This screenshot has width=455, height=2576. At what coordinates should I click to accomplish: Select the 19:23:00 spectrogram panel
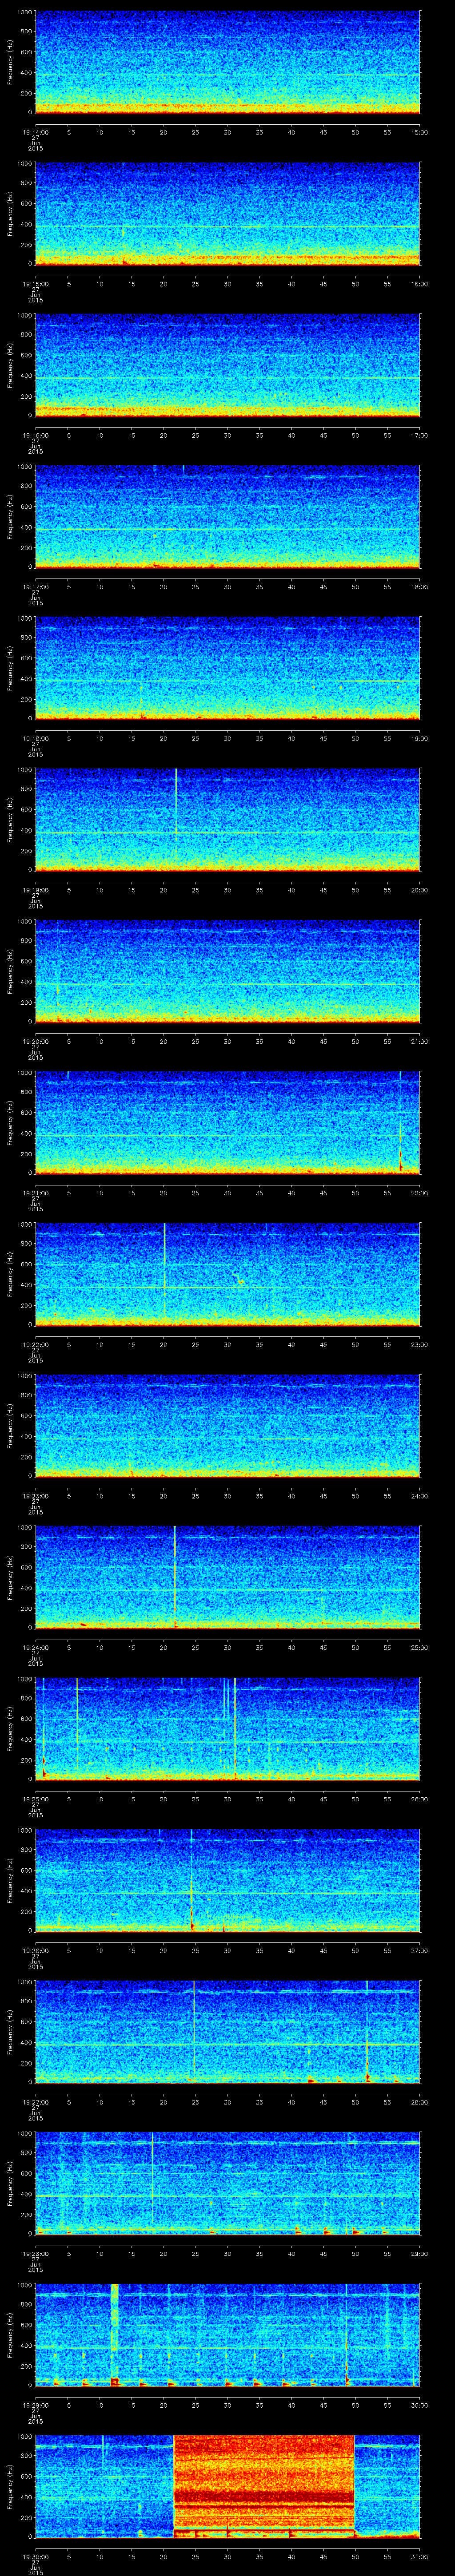click(227, 1425)
